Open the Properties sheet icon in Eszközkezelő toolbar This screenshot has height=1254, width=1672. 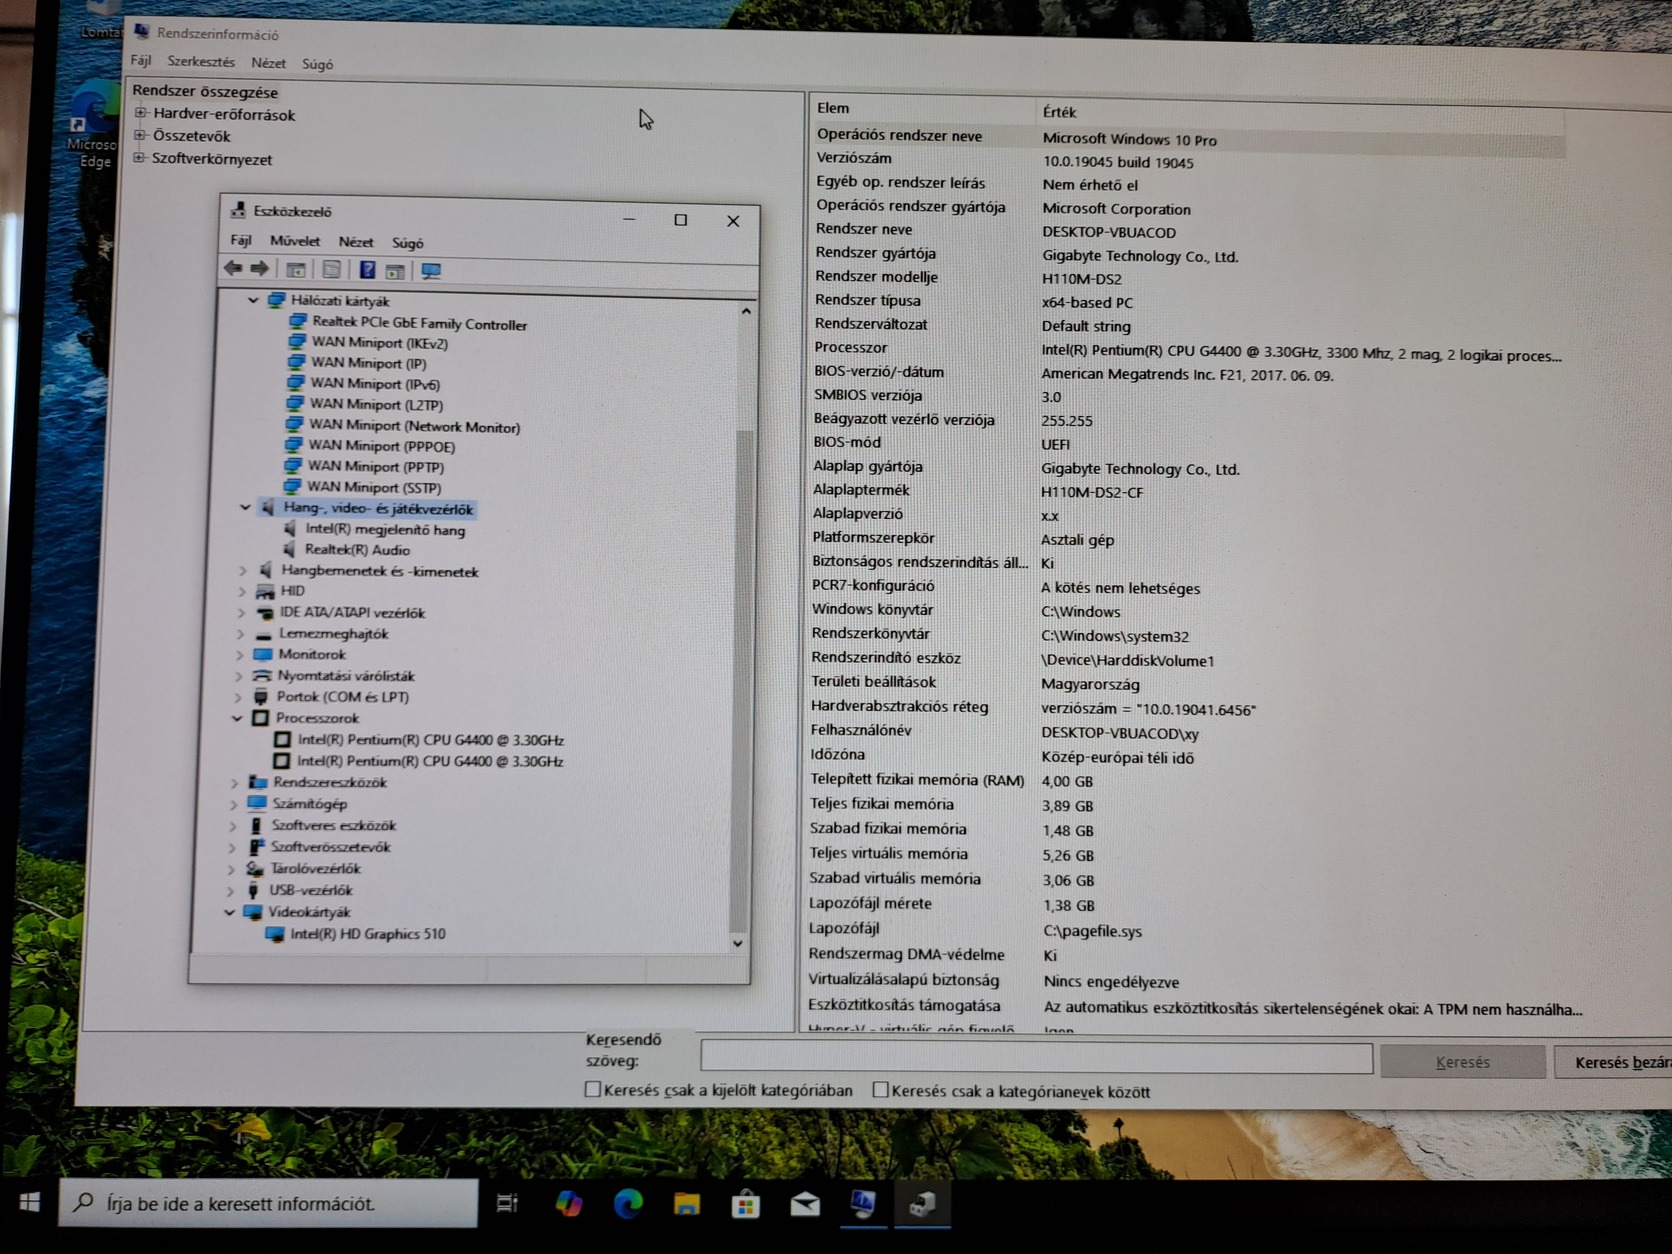pos(331,269)
